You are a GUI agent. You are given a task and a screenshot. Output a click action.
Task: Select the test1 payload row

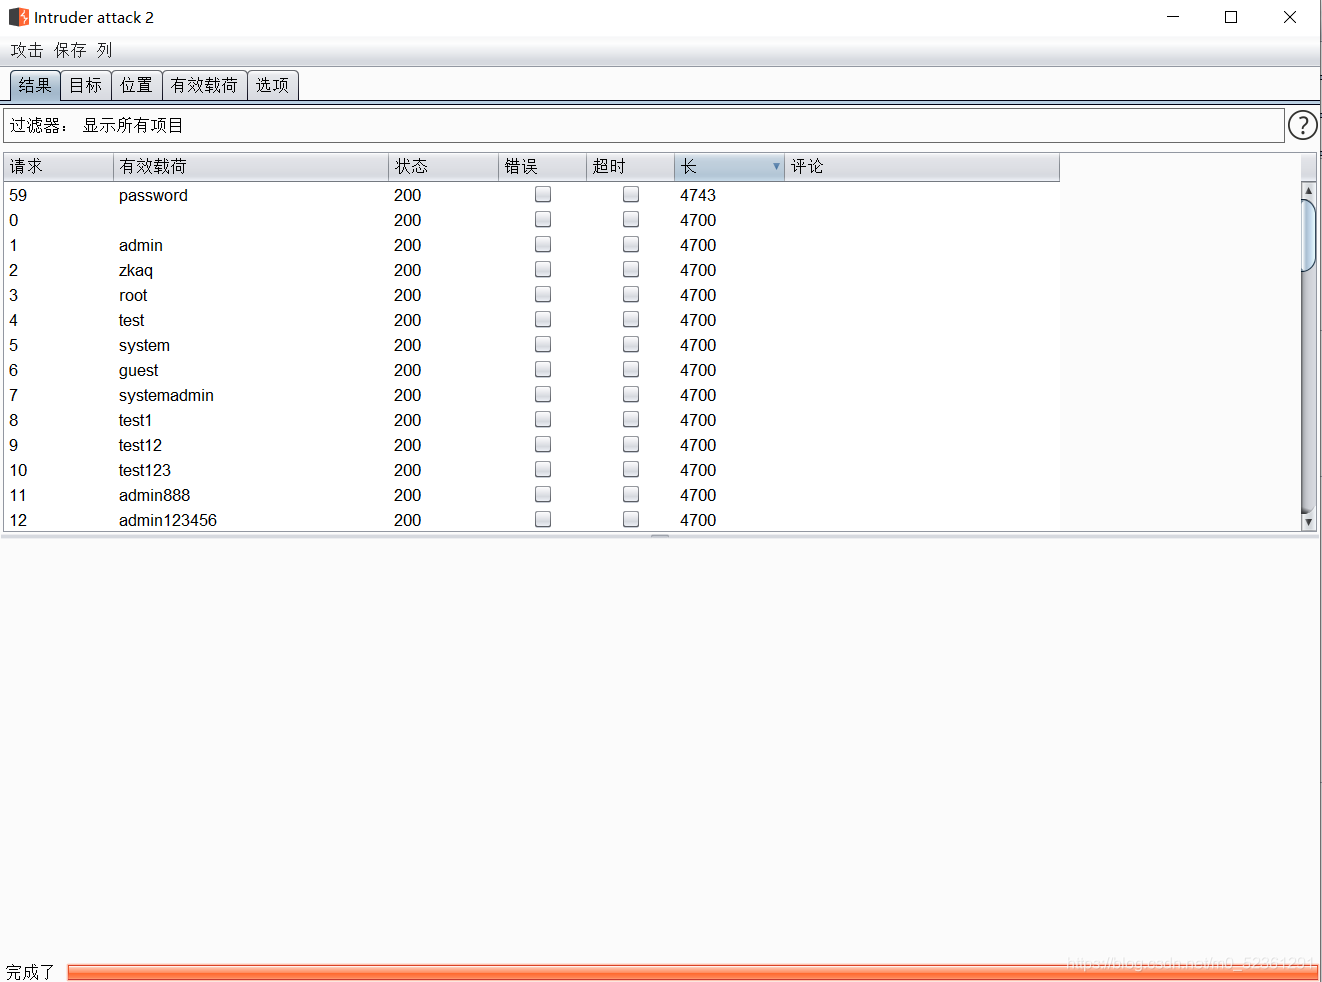531,420
